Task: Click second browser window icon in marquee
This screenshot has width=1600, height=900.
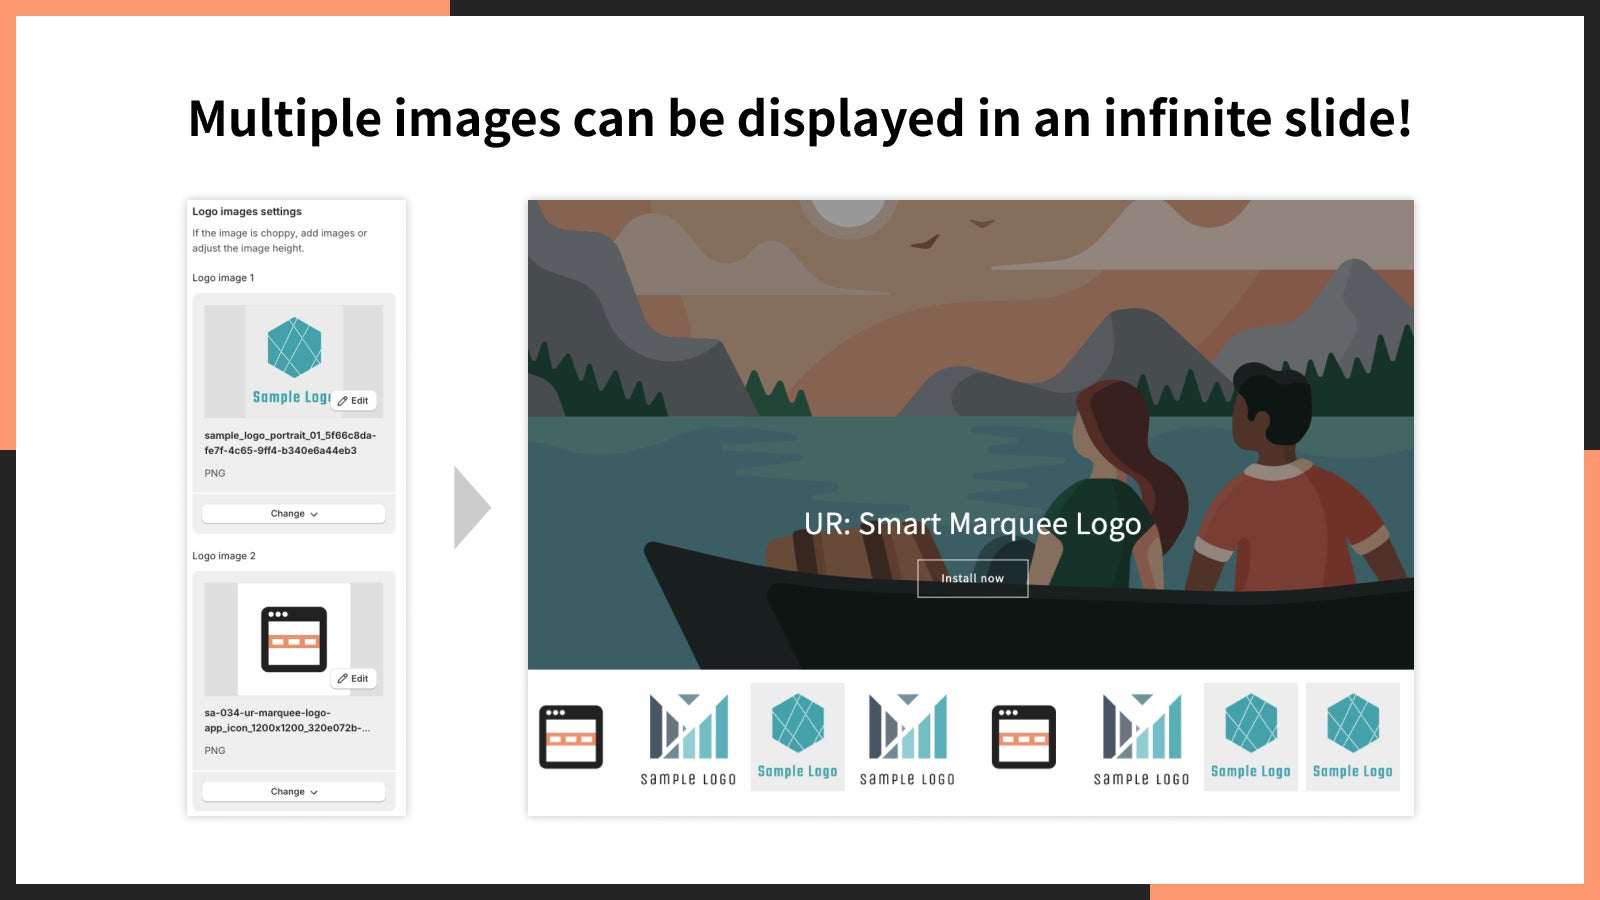Action: [1024, 737]
